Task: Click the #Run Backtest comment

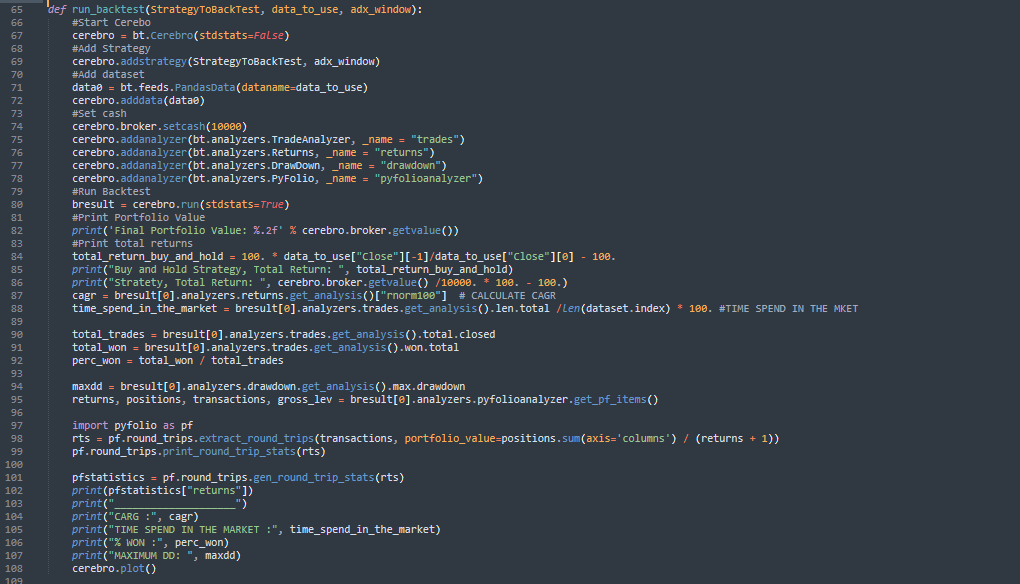Action: [x=111, y=191]
